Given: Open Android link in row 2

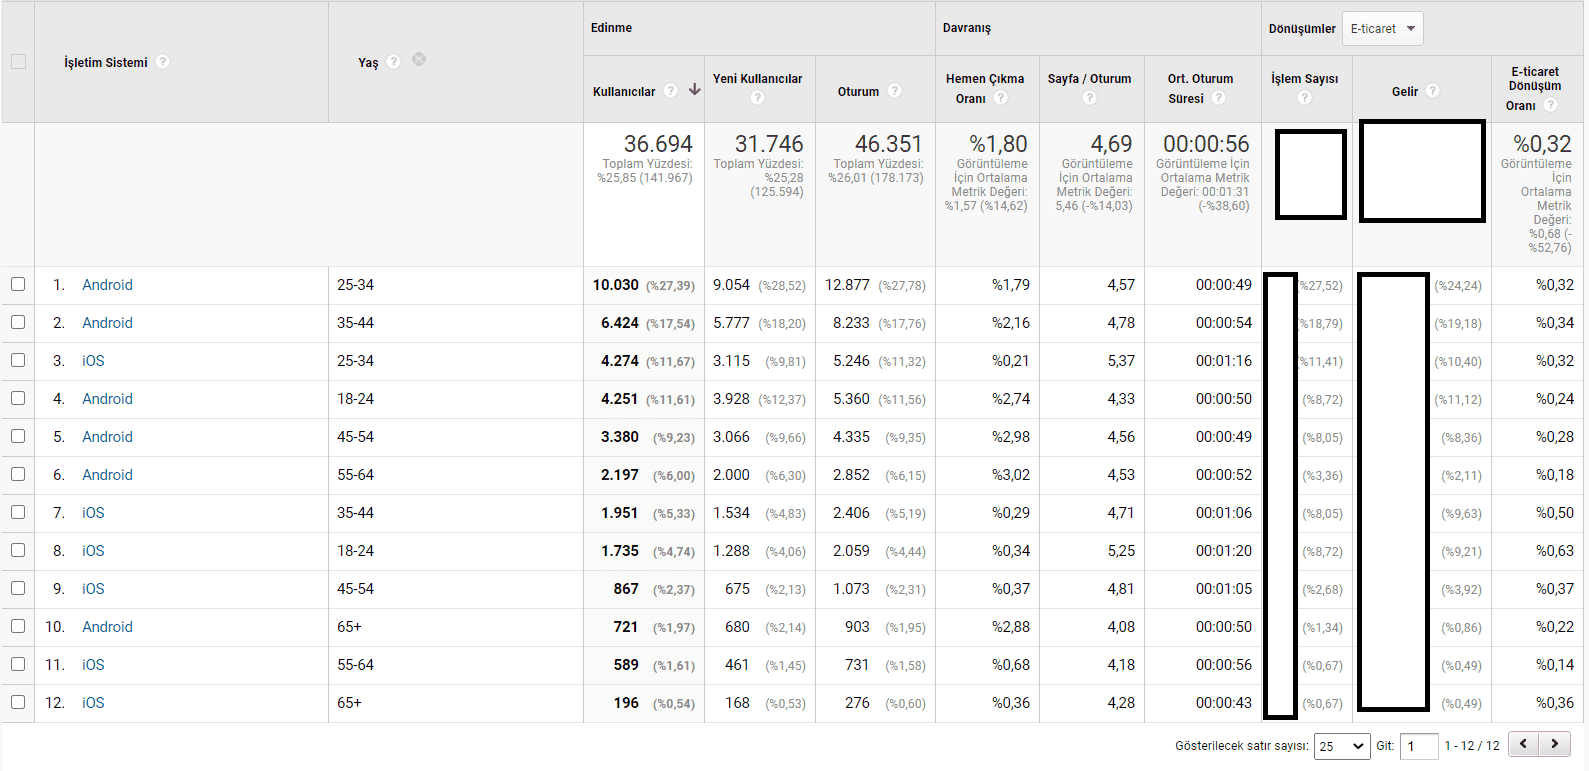Looking at the screenshot, I should [107, 323].
